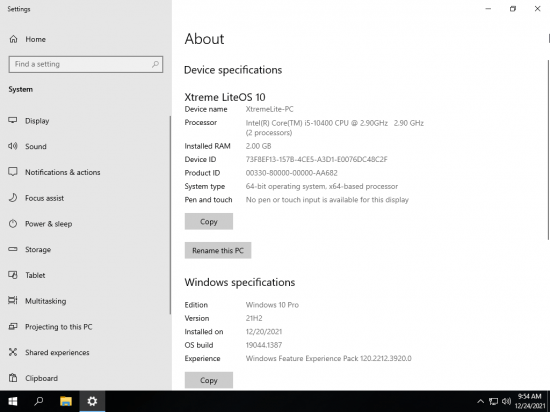Screen dimensions: 550x412
Task: Click the About page scrollbar
Action: (548, 150)
